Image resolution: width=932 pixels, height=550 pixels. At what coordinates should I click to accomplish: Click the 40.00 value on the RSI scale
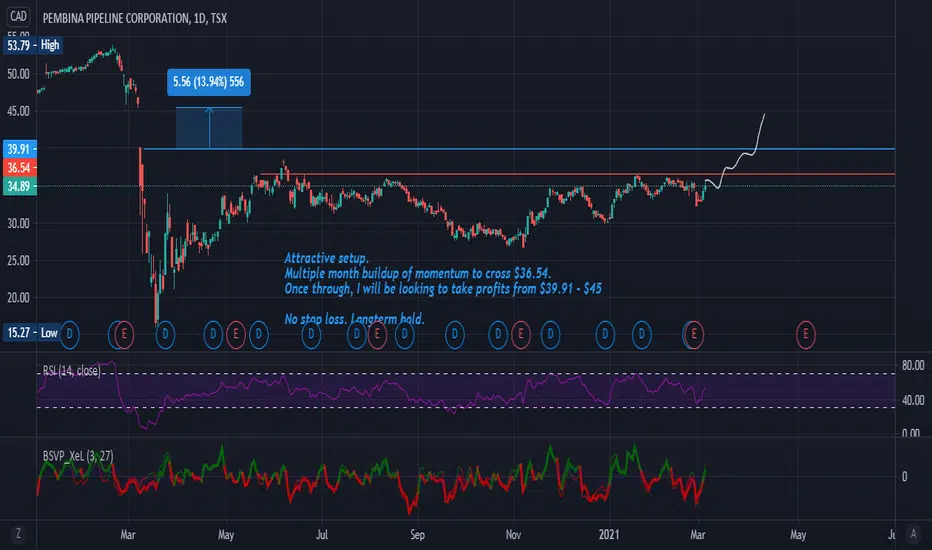(x=913, y=400)
